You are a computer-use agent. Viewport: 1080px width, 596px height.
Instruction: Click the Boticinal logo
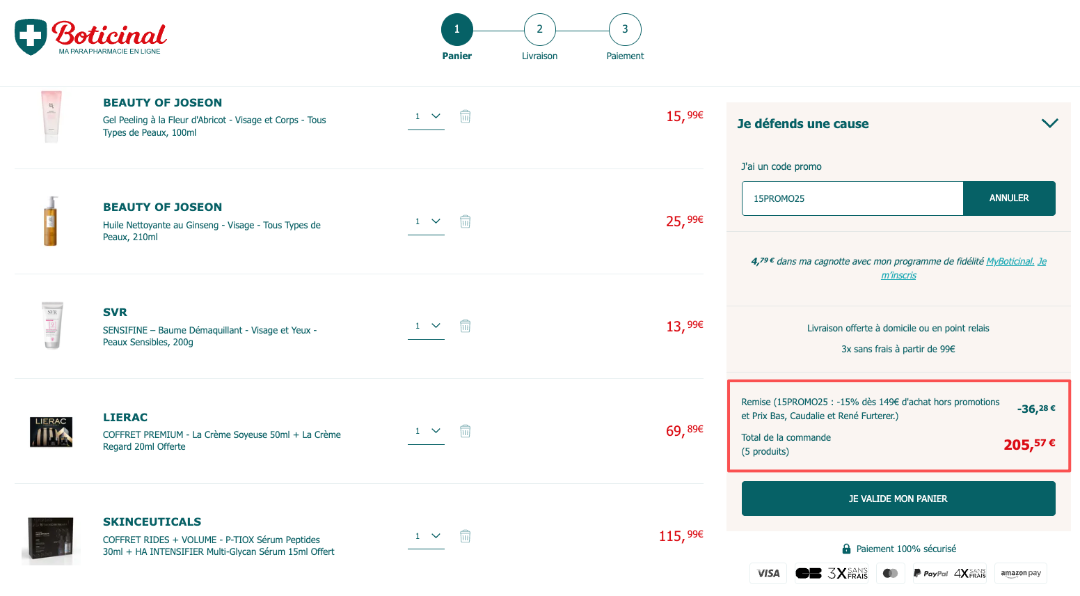coord(91,37)
